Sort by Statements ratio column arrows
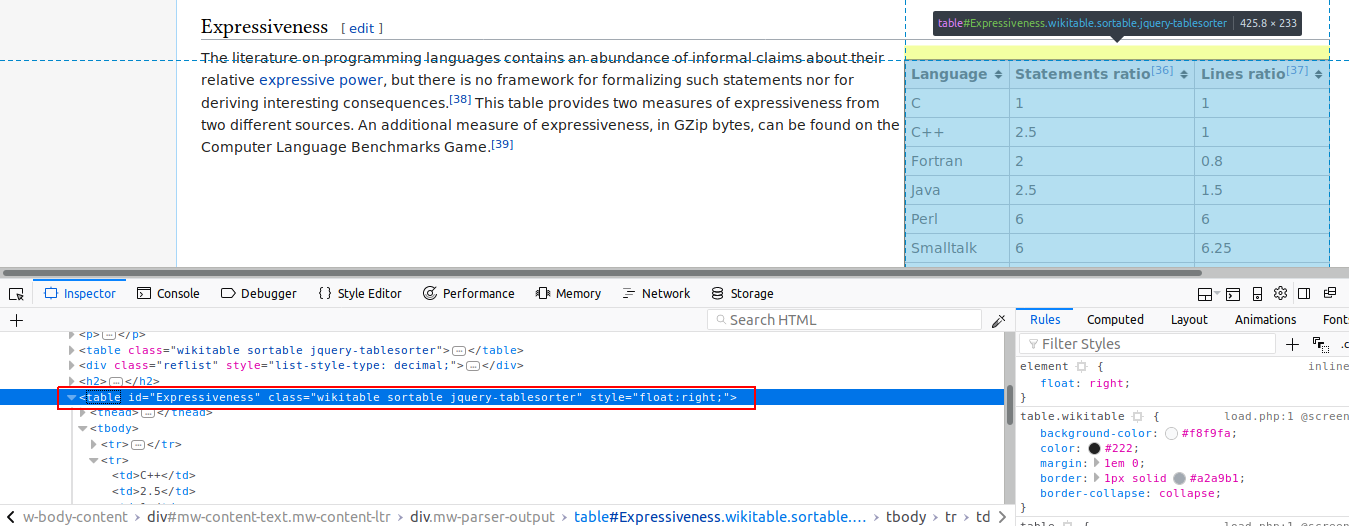This screenshot has width=1349, height=526. [1184, 74]
